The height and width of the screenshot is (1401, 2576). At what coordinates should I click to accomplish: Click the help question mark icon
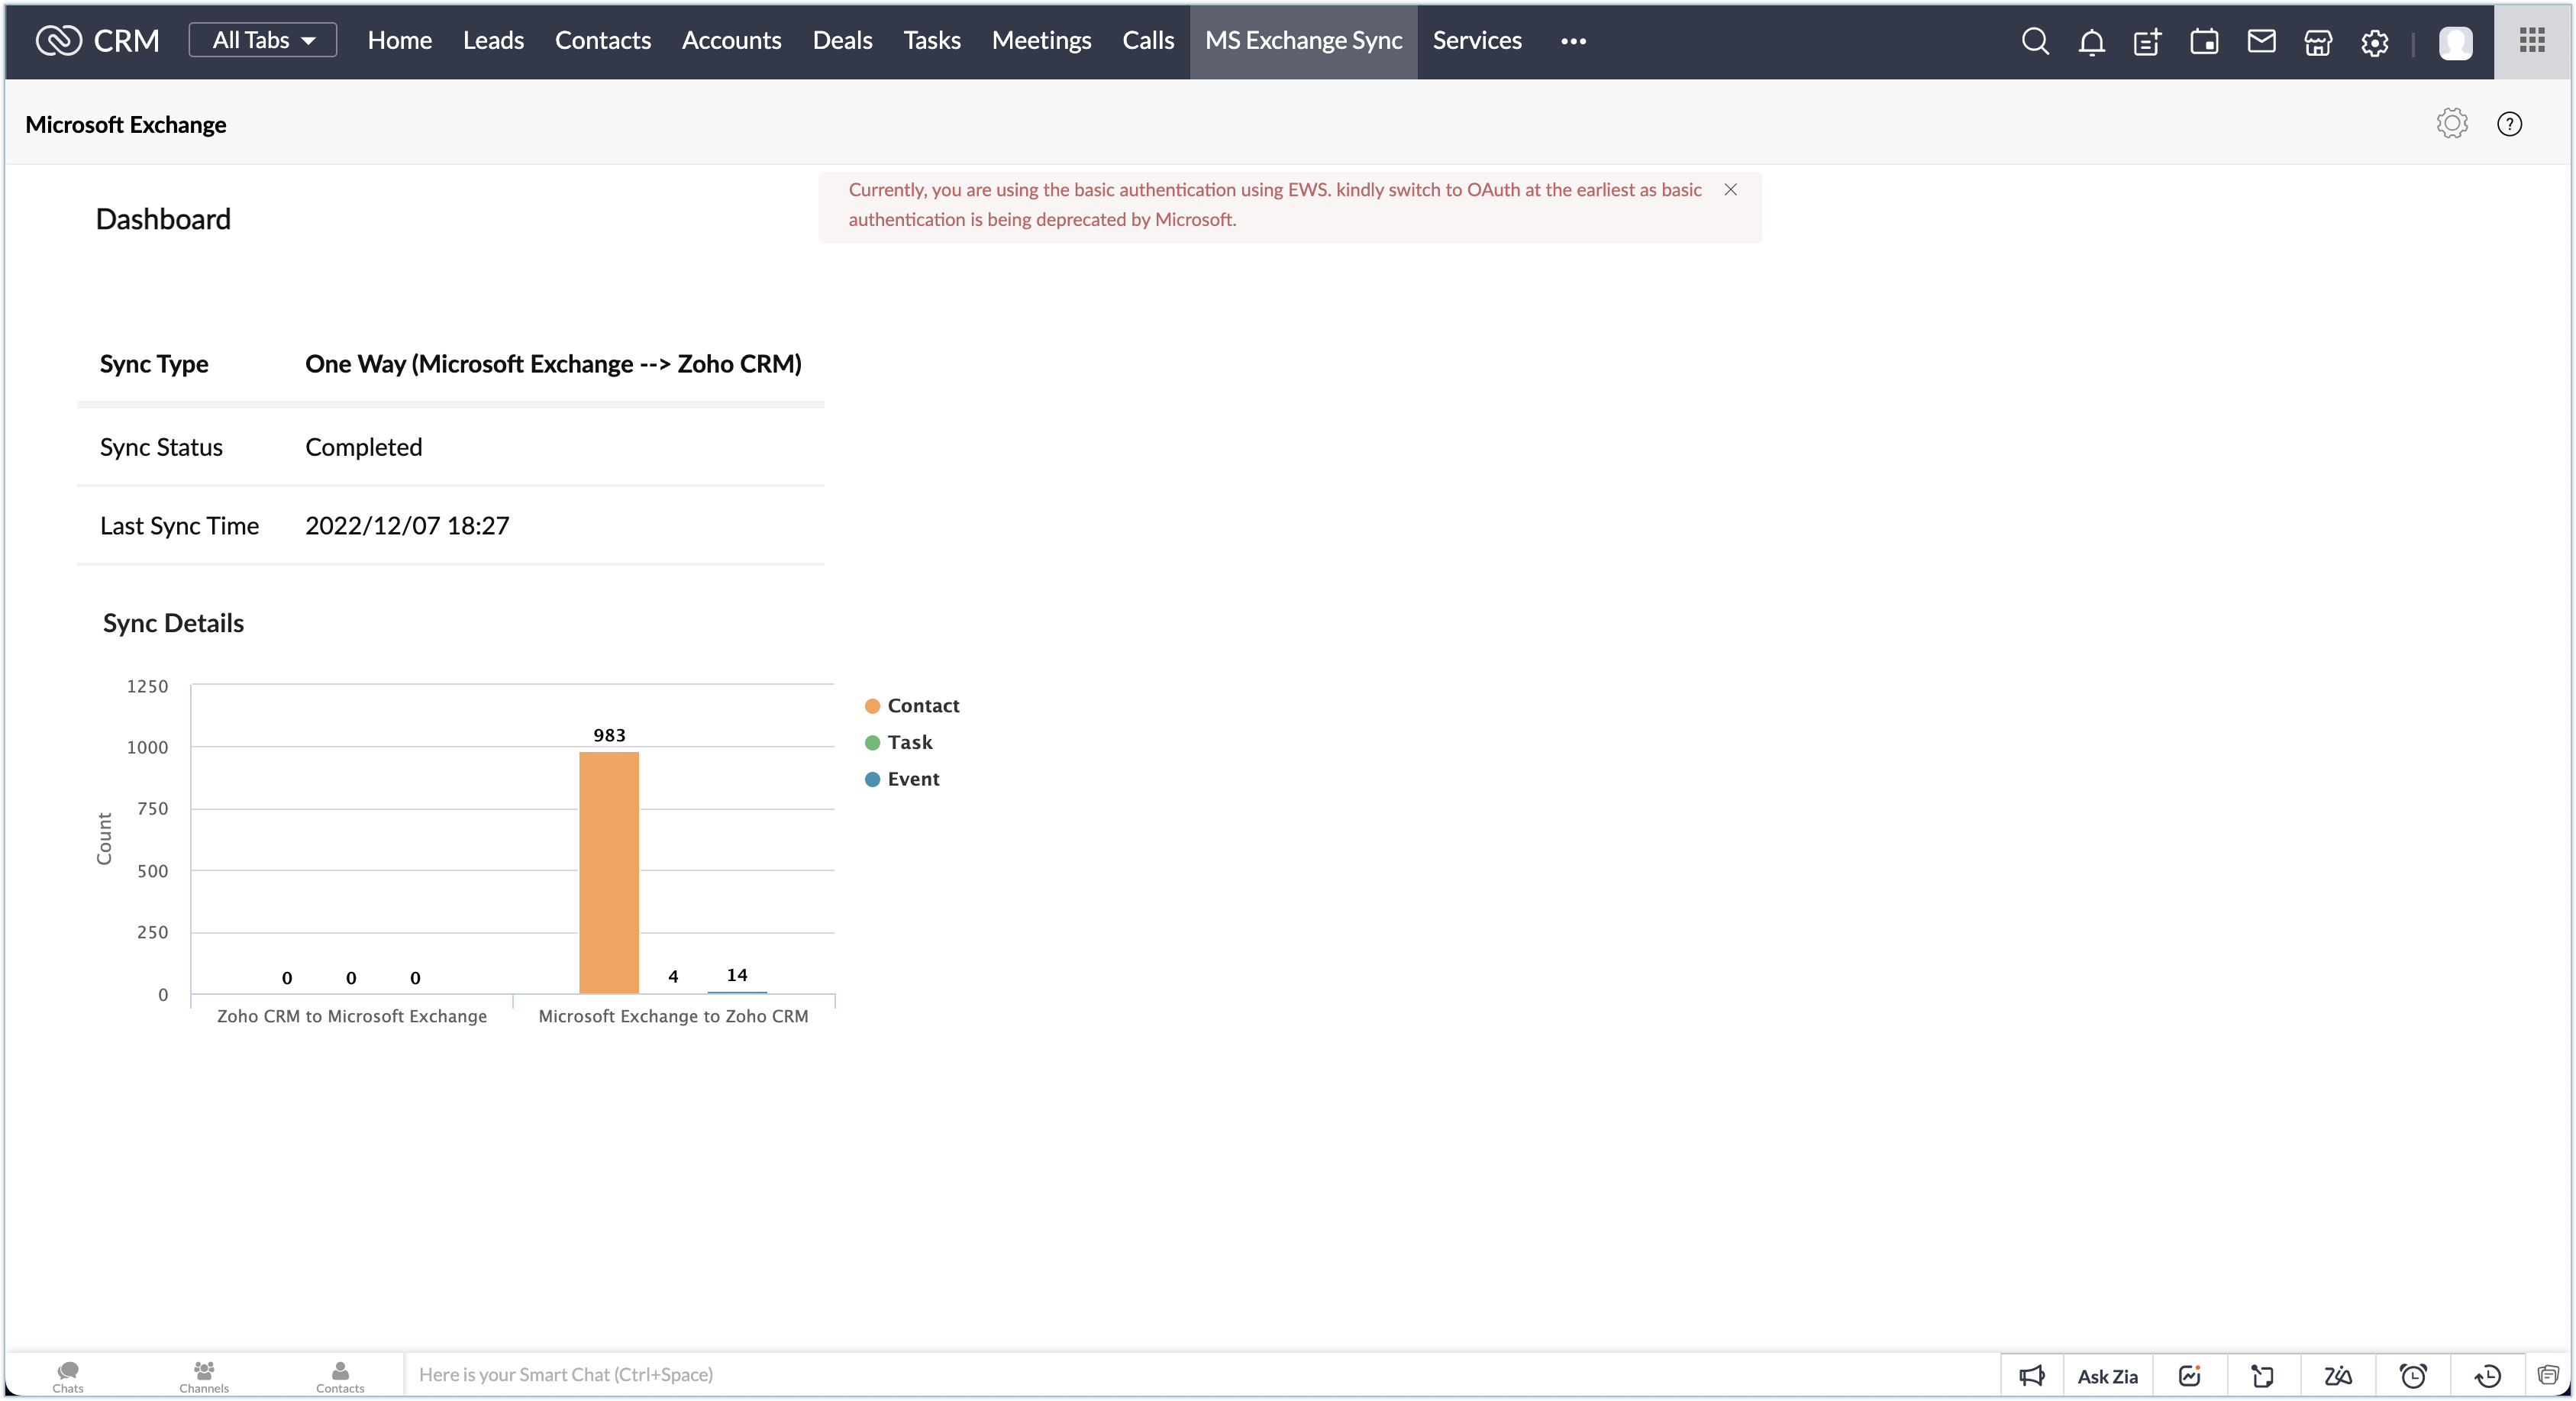[2509, 124]
